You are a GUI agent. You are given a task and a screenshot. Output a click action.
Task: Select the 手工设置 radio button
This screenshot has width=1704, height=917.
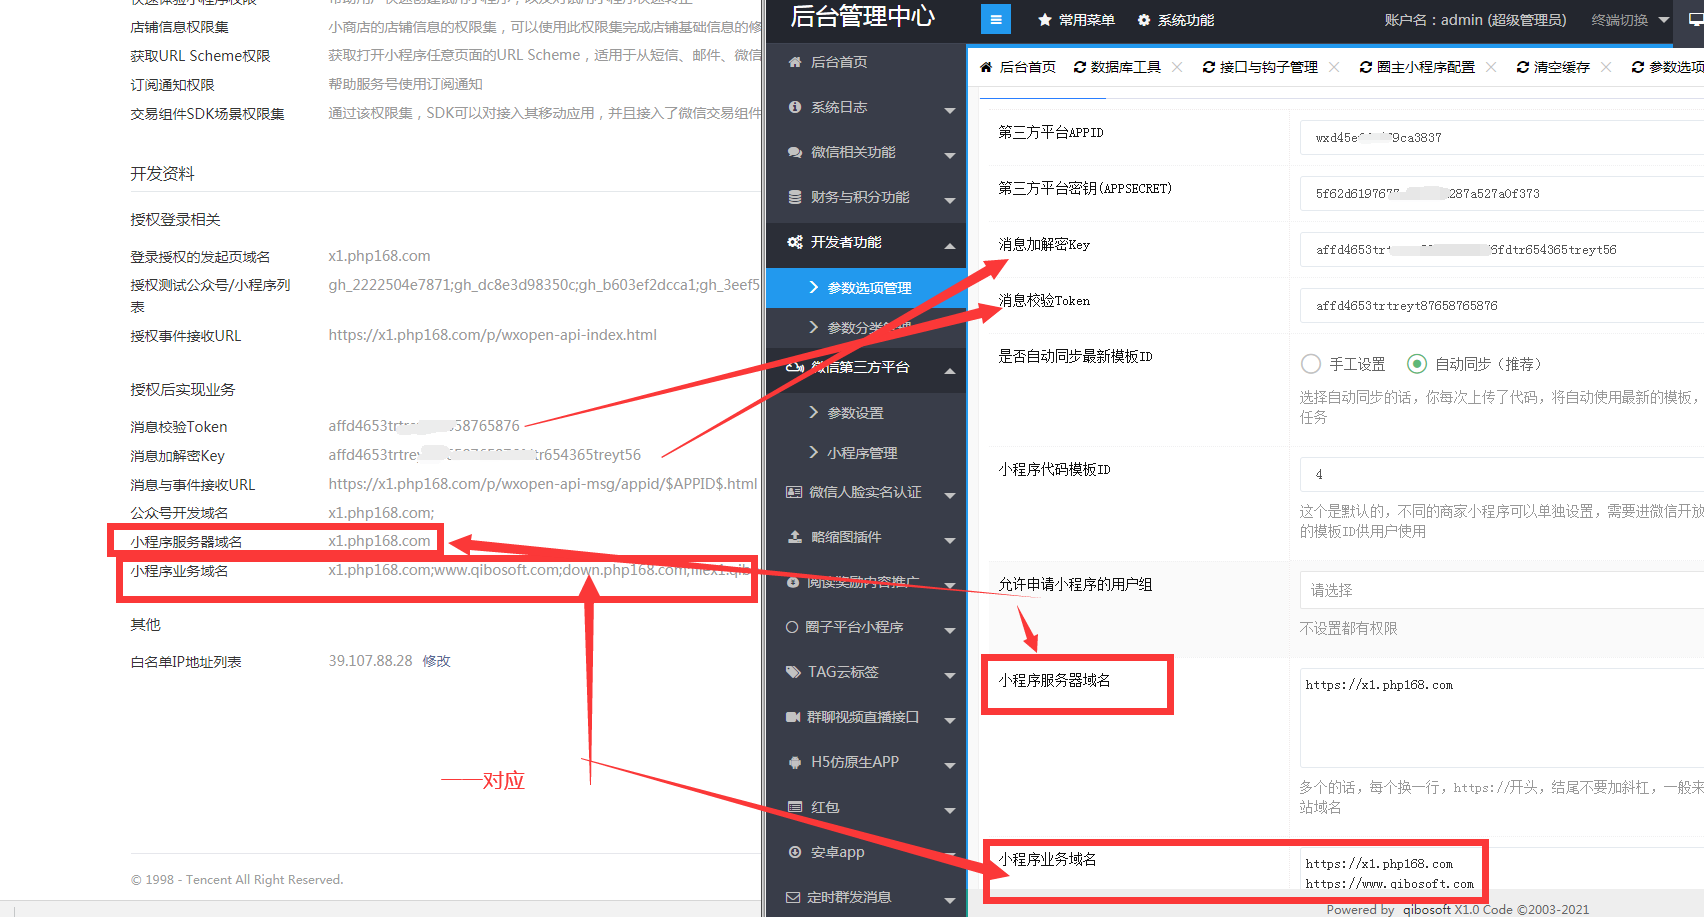click(x=1310, y=364)
